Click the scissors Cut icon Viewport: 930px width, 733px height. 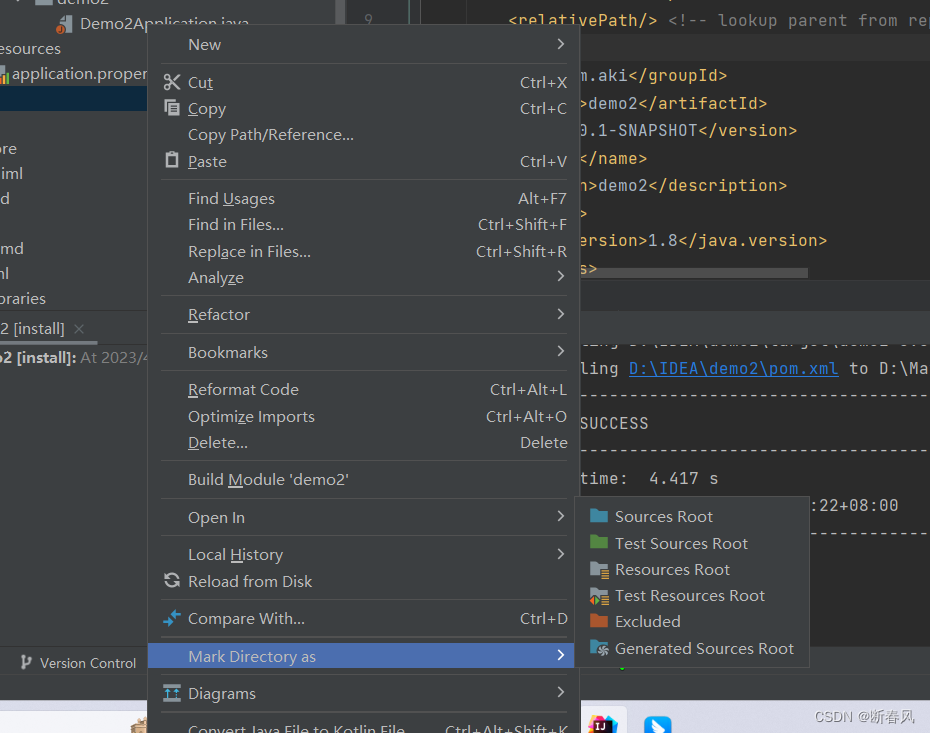tap(174, 82)
